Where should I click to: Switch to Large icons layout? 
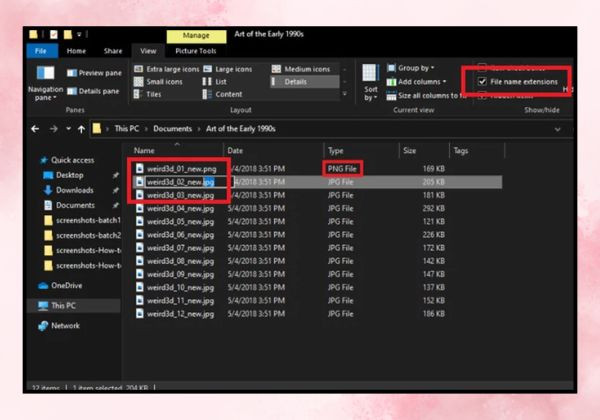click(228, 69)
